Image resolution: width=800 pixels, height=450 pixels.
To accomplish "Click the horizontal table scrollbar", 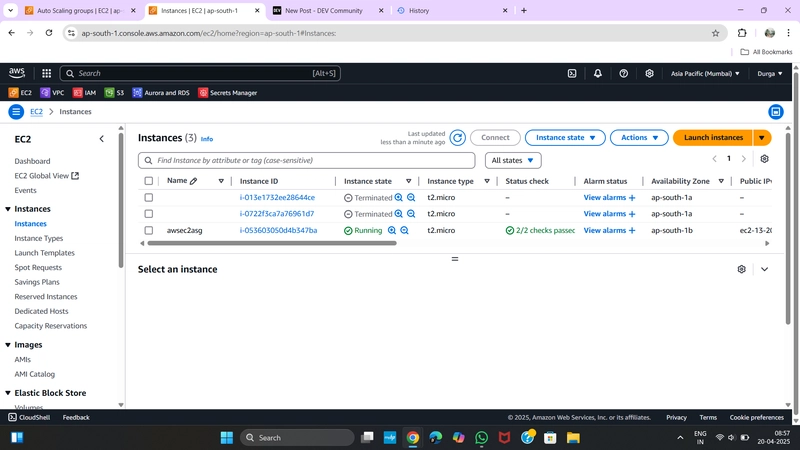I will pyautogui.click(x=272, y=243).
